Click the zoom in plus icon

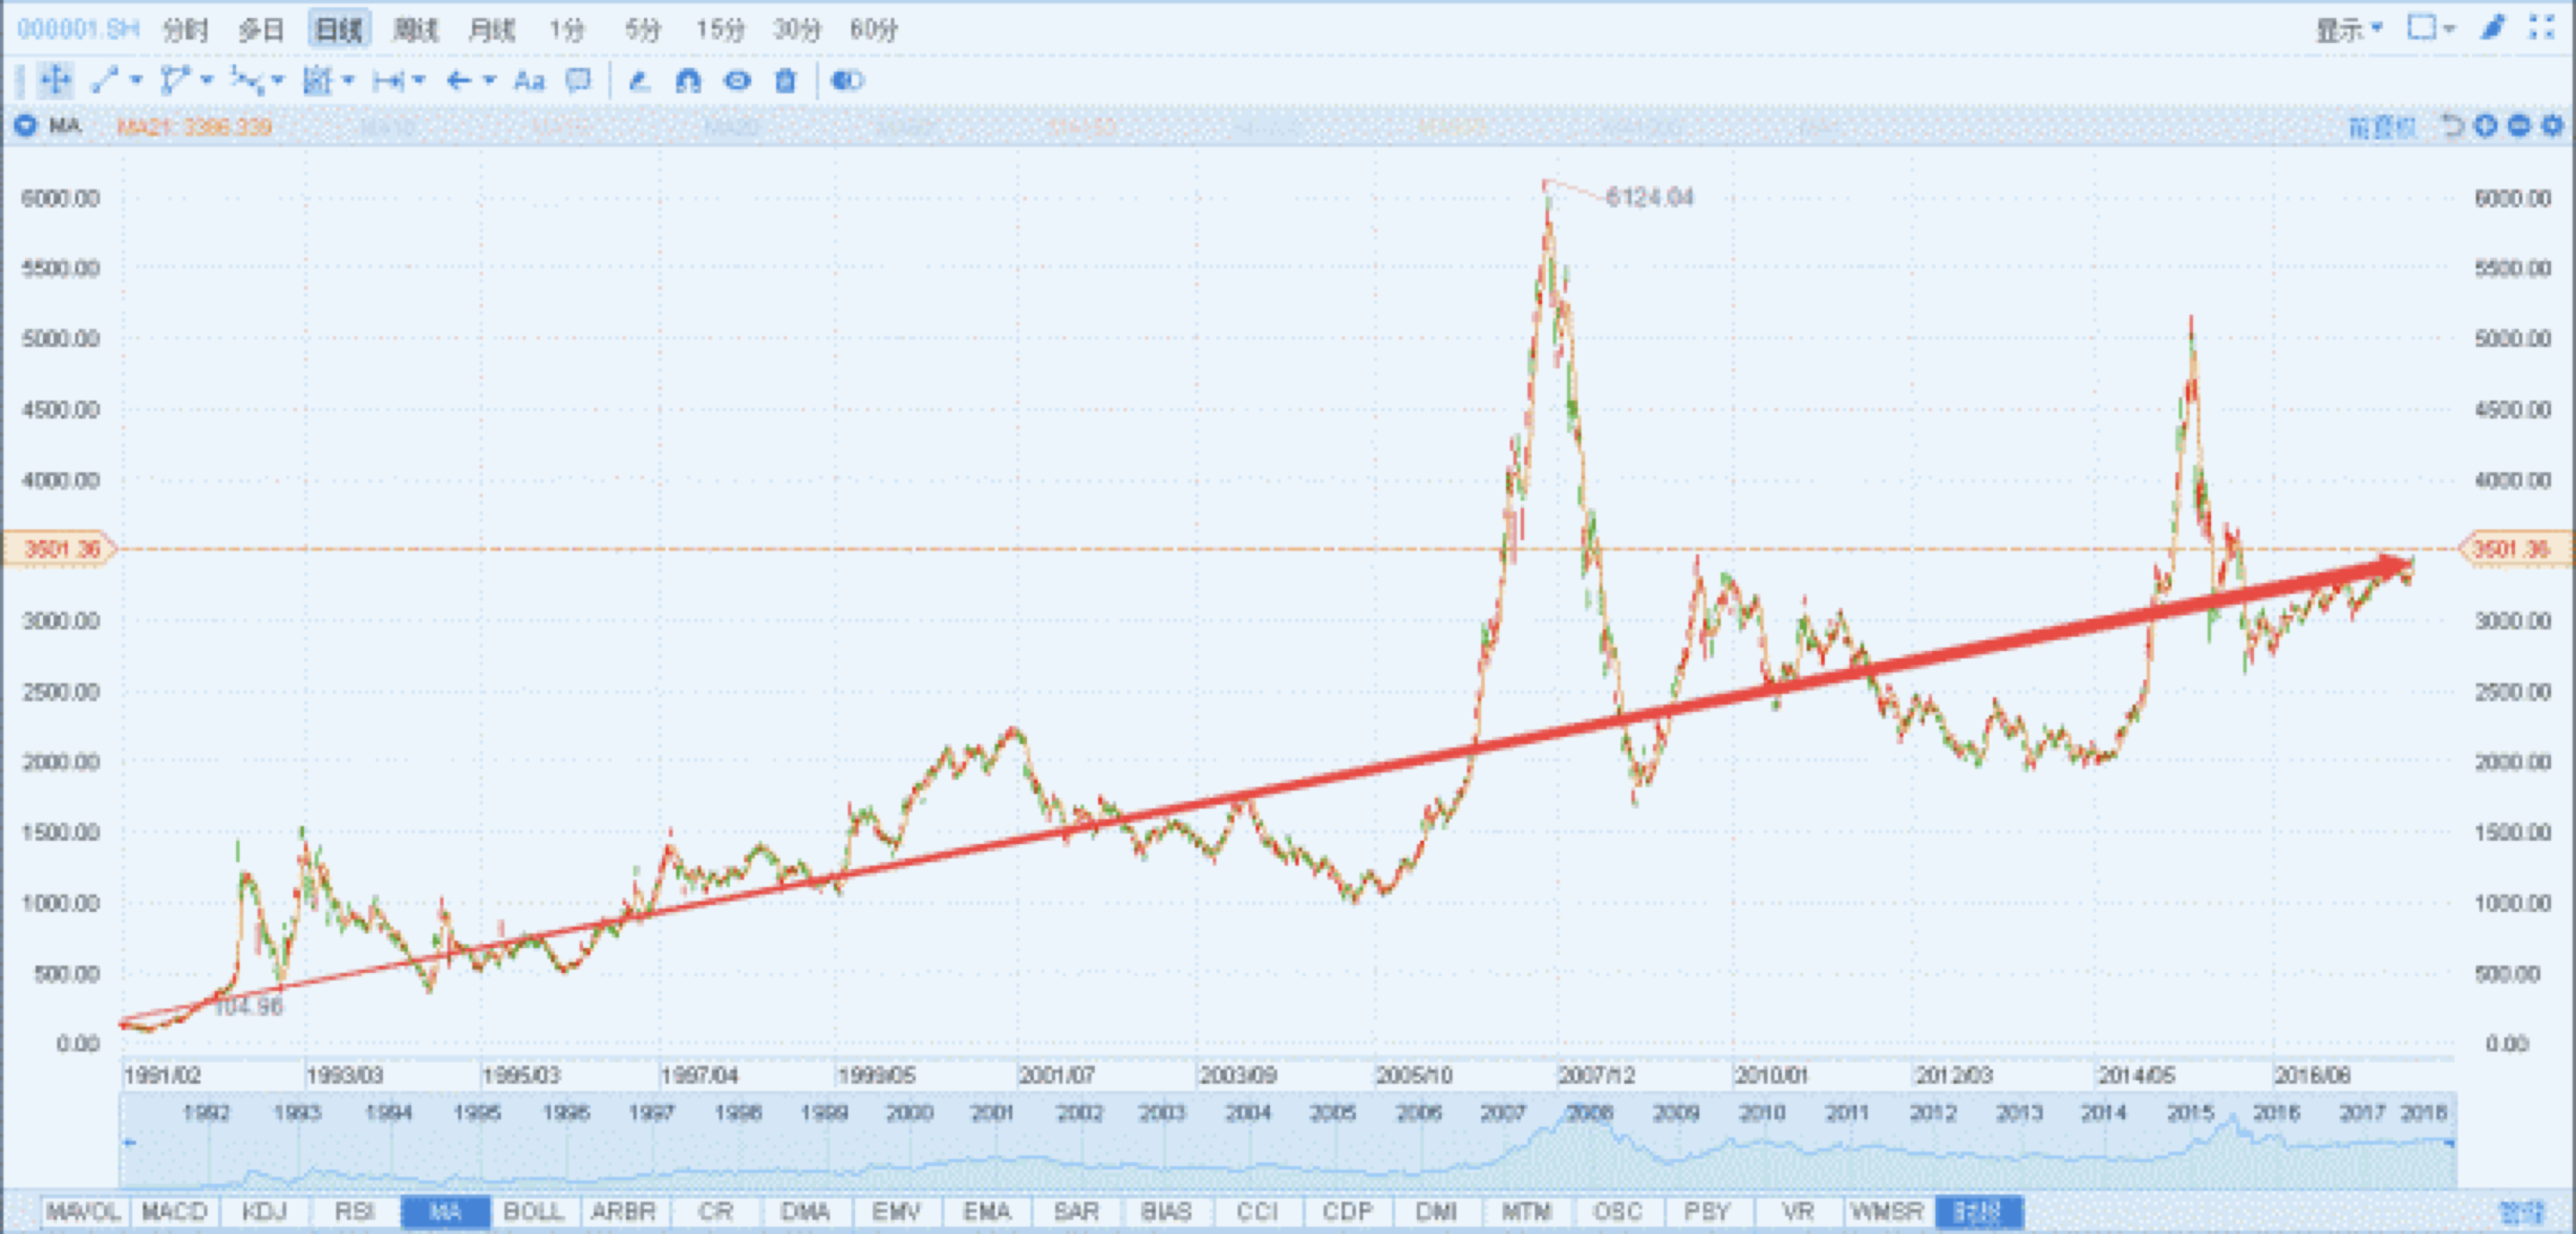click(x=2486, y=125)
